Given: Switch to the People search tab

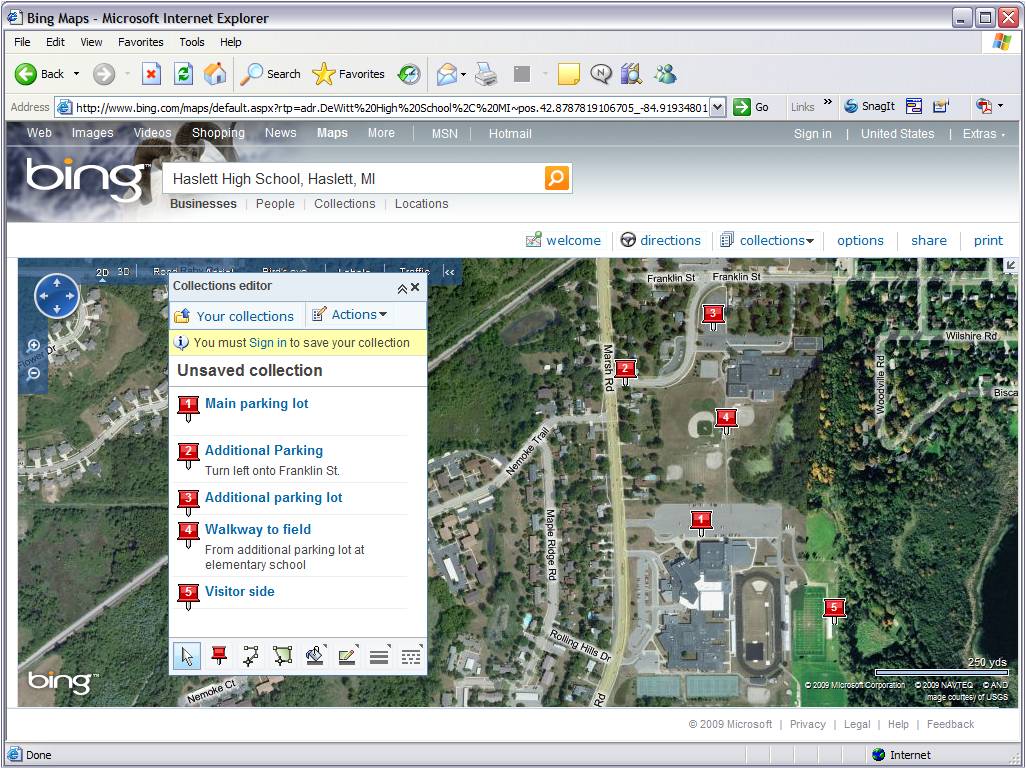Looking at the screenshot, I should coord(275,203).
